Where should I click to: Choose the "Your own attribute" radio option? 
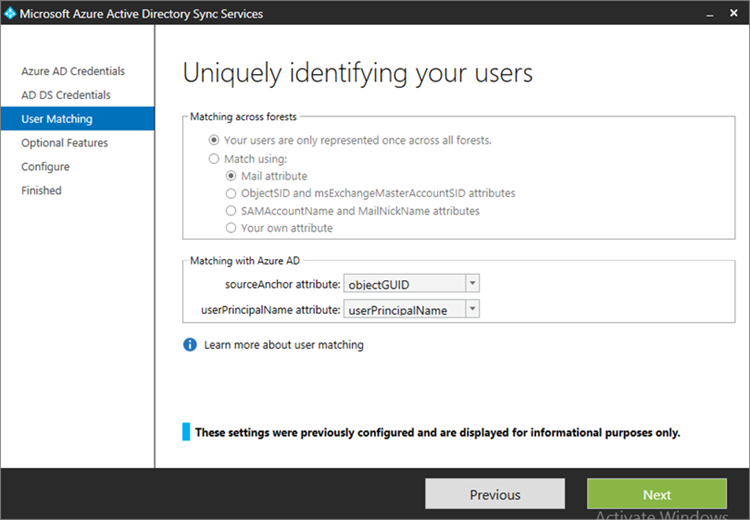[231, 228]
